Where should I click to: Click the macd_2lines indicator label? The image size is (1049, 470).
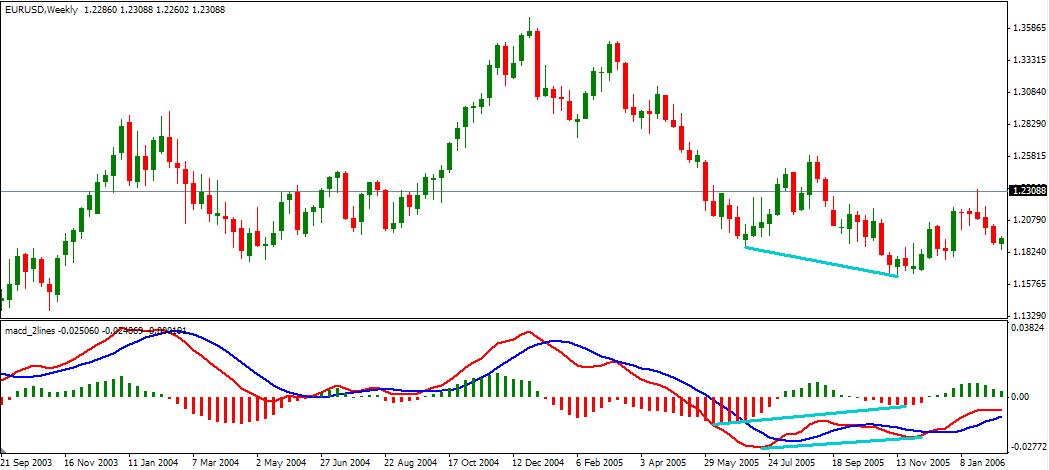[30, 328]
